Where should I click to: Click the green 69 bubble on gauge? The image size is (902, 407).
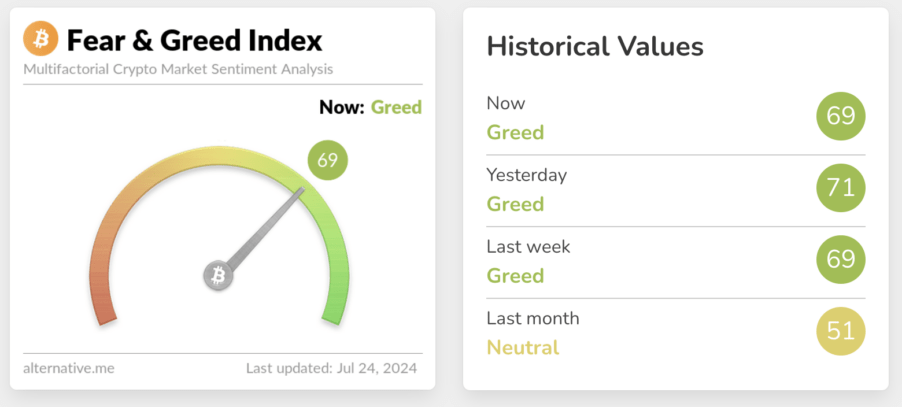[327, 160]
